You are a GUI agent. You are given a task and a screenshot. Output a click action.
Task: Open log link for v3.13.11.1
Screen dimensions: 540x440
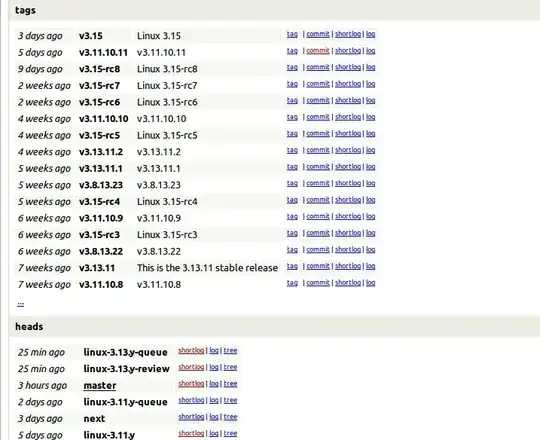point(370,167)
